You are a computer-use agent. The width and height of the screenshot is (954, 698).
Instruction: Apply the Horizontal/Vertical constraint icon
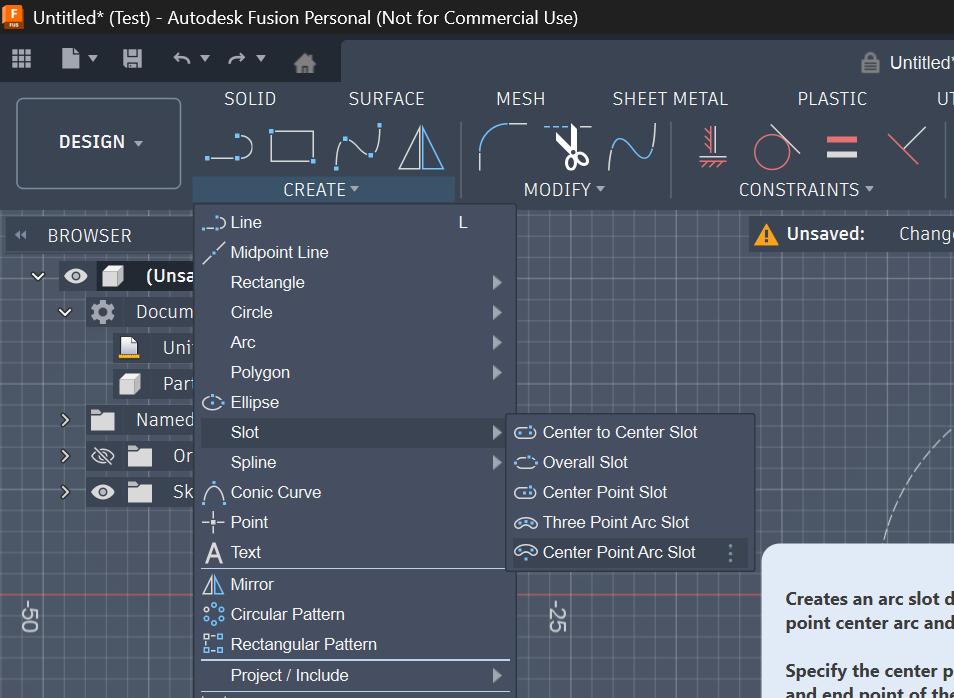(x=712, y=147)
